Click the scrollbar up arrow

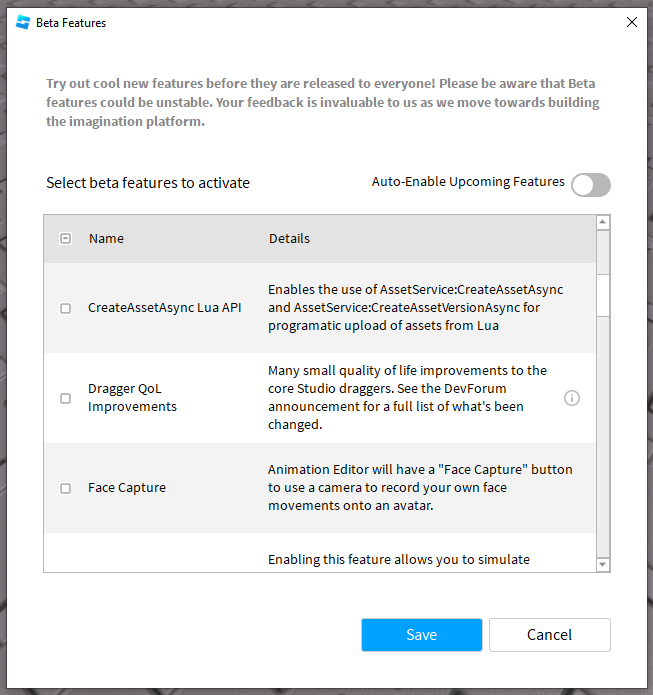(602, 222)
